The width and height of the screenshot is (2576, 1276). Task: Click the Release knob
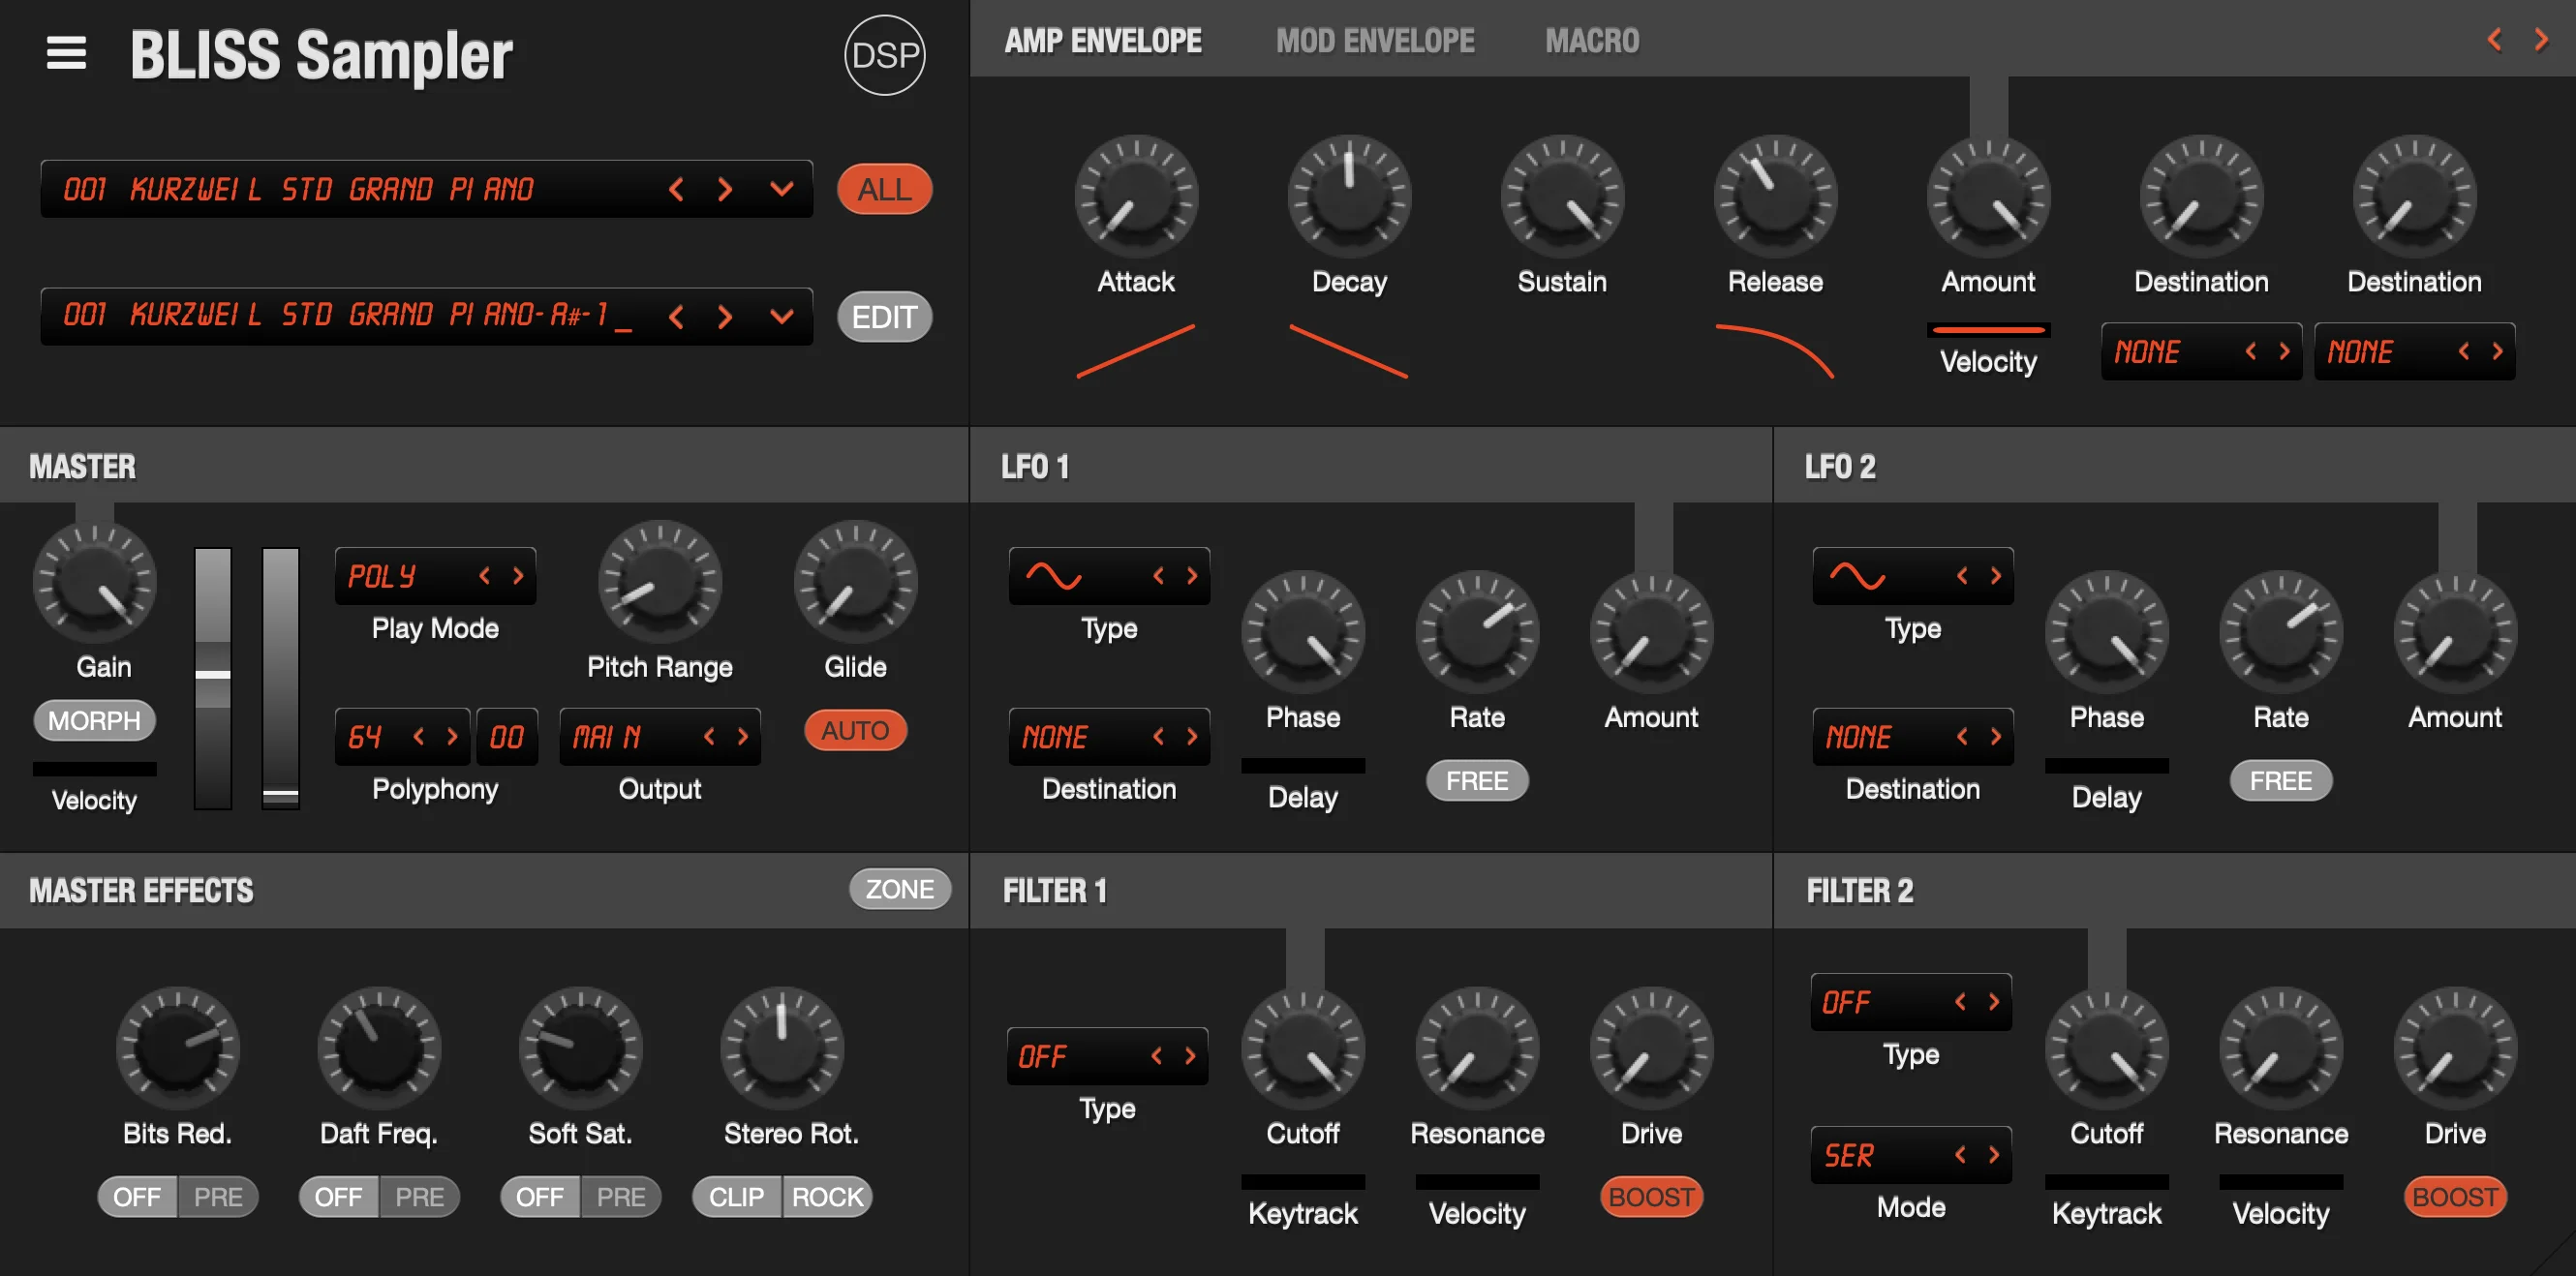point(1775,197)
